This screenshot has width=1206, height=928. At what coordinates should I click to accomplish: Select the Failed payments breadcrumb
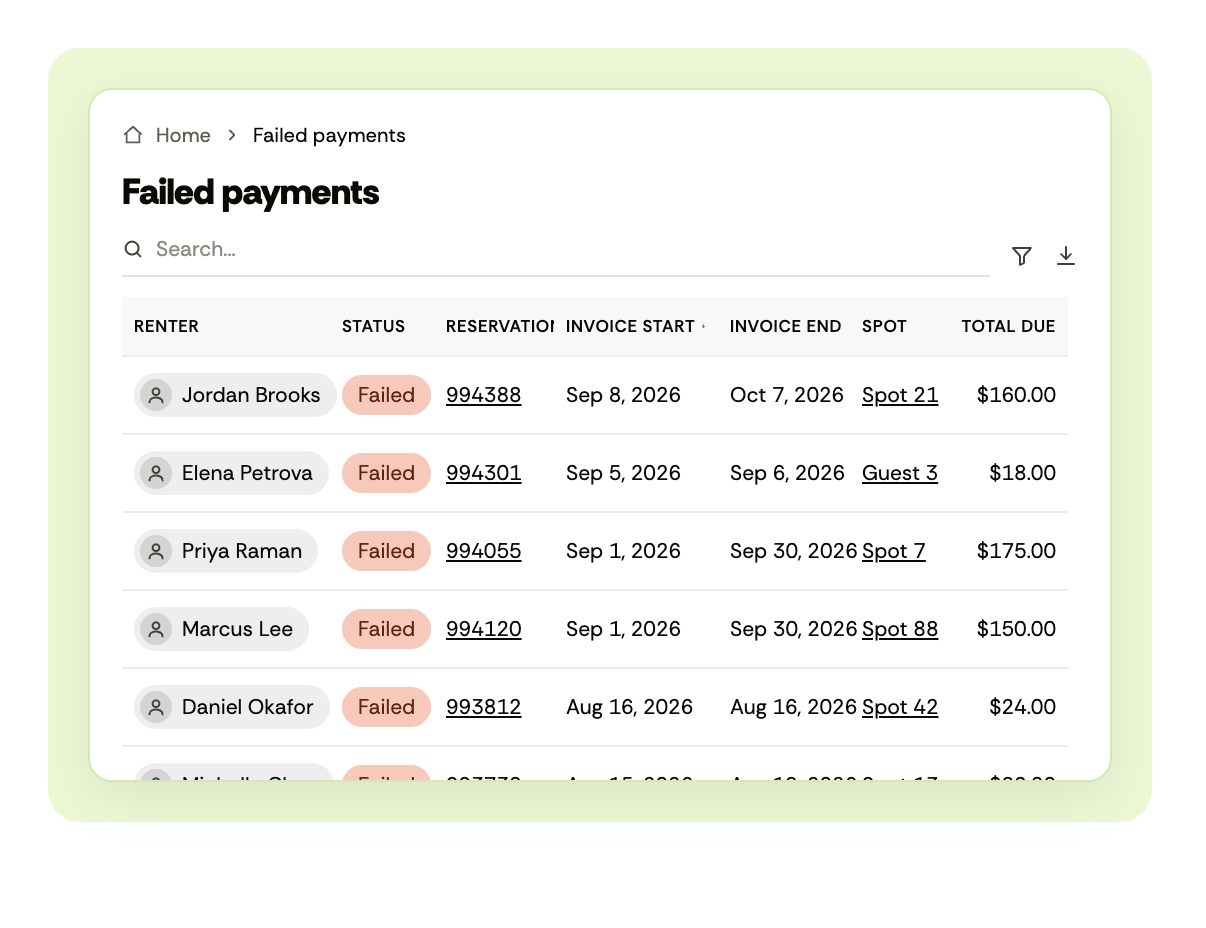coord(329,135)
